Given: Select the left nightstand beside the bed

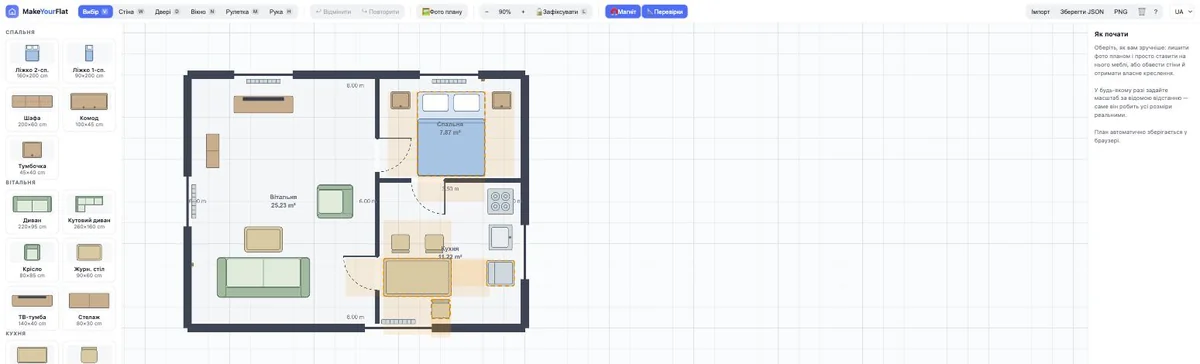Looking at the screenshot, I should (400, 100).
